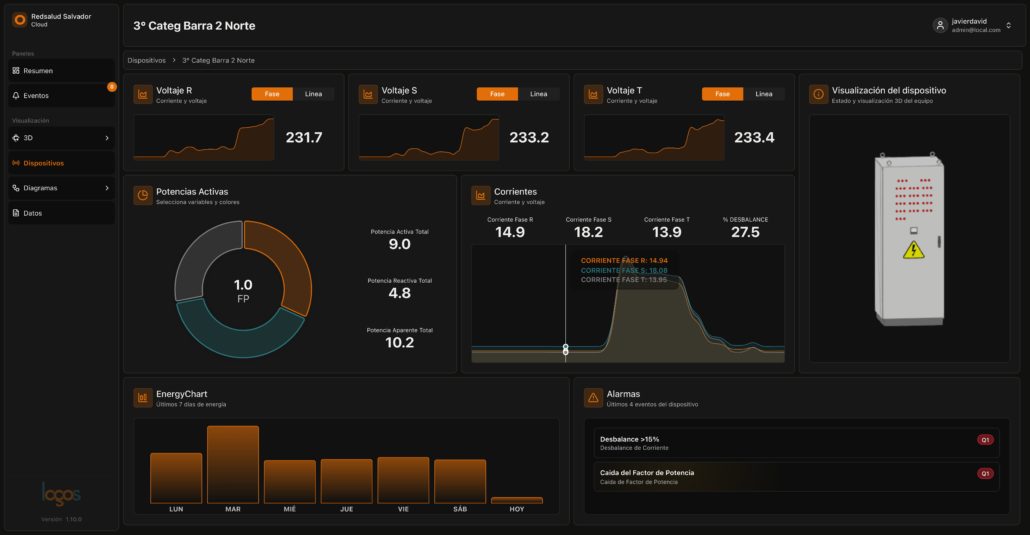Go to Eventos in sidebar
The image size is (1030, 535).
(36, 96)
